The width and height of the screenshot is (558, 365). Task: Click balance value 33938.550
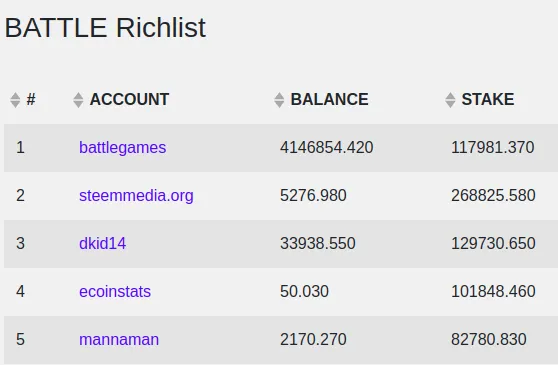(318, 244)
